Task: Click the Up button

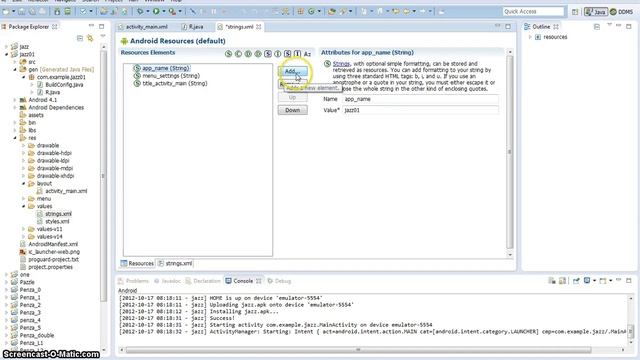Action: (293, 98)
